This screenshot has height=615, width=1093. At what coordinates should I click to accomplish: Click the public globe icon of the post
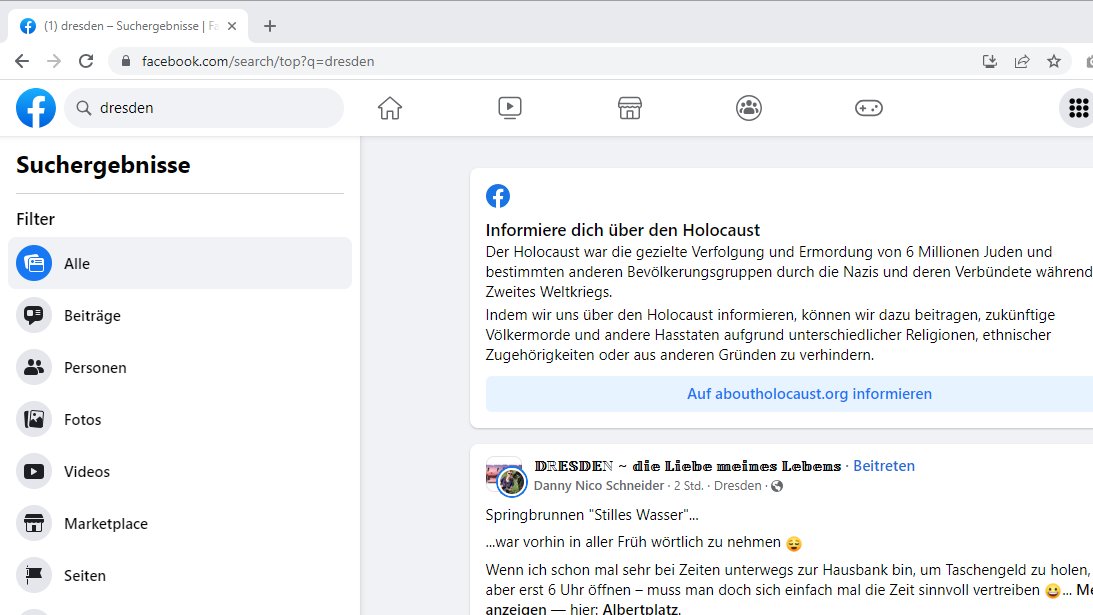coord(777,486)
